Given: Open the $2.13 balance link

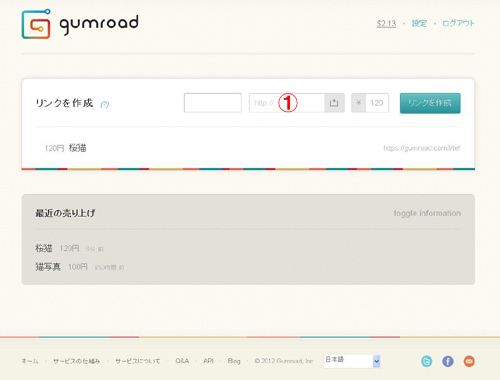Looking at the screenshot, I should (x=386, y=23).
